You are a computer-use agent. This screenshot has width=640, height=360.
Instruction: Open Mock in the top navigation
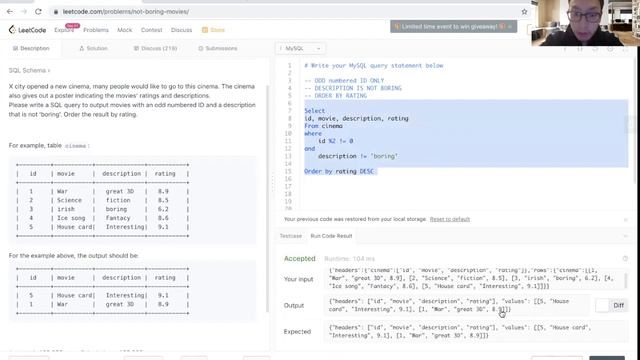(x=124, y=30)
